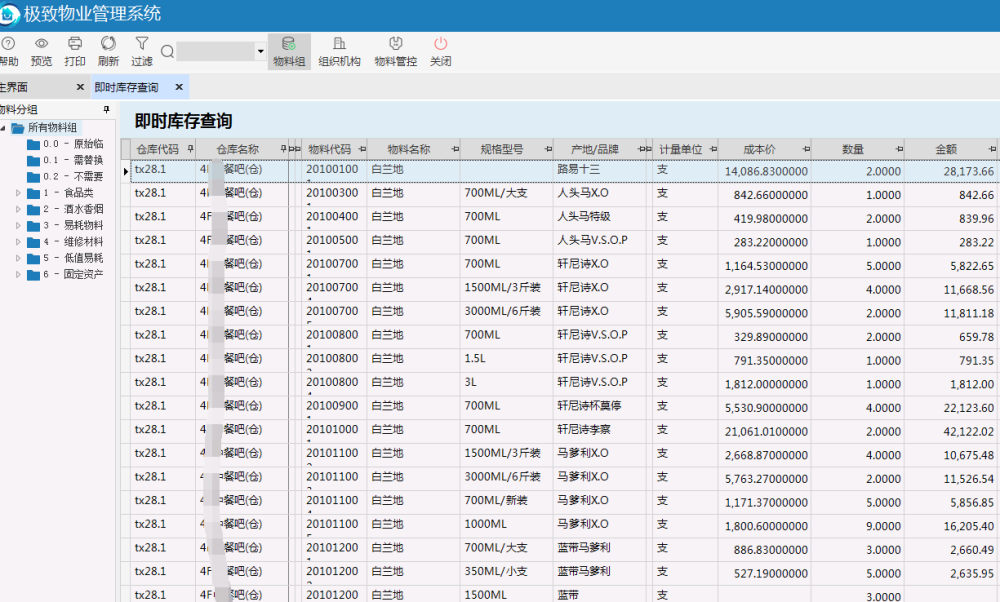Expand the 2 - 酒水香烟 node arrow
Screen dimensions: 1000x602
[x=18, y=209]
